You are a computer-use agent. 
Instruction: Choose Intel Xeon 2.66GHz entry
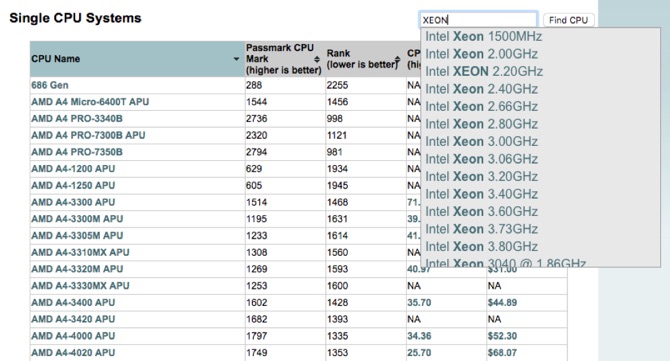(540, 106)
